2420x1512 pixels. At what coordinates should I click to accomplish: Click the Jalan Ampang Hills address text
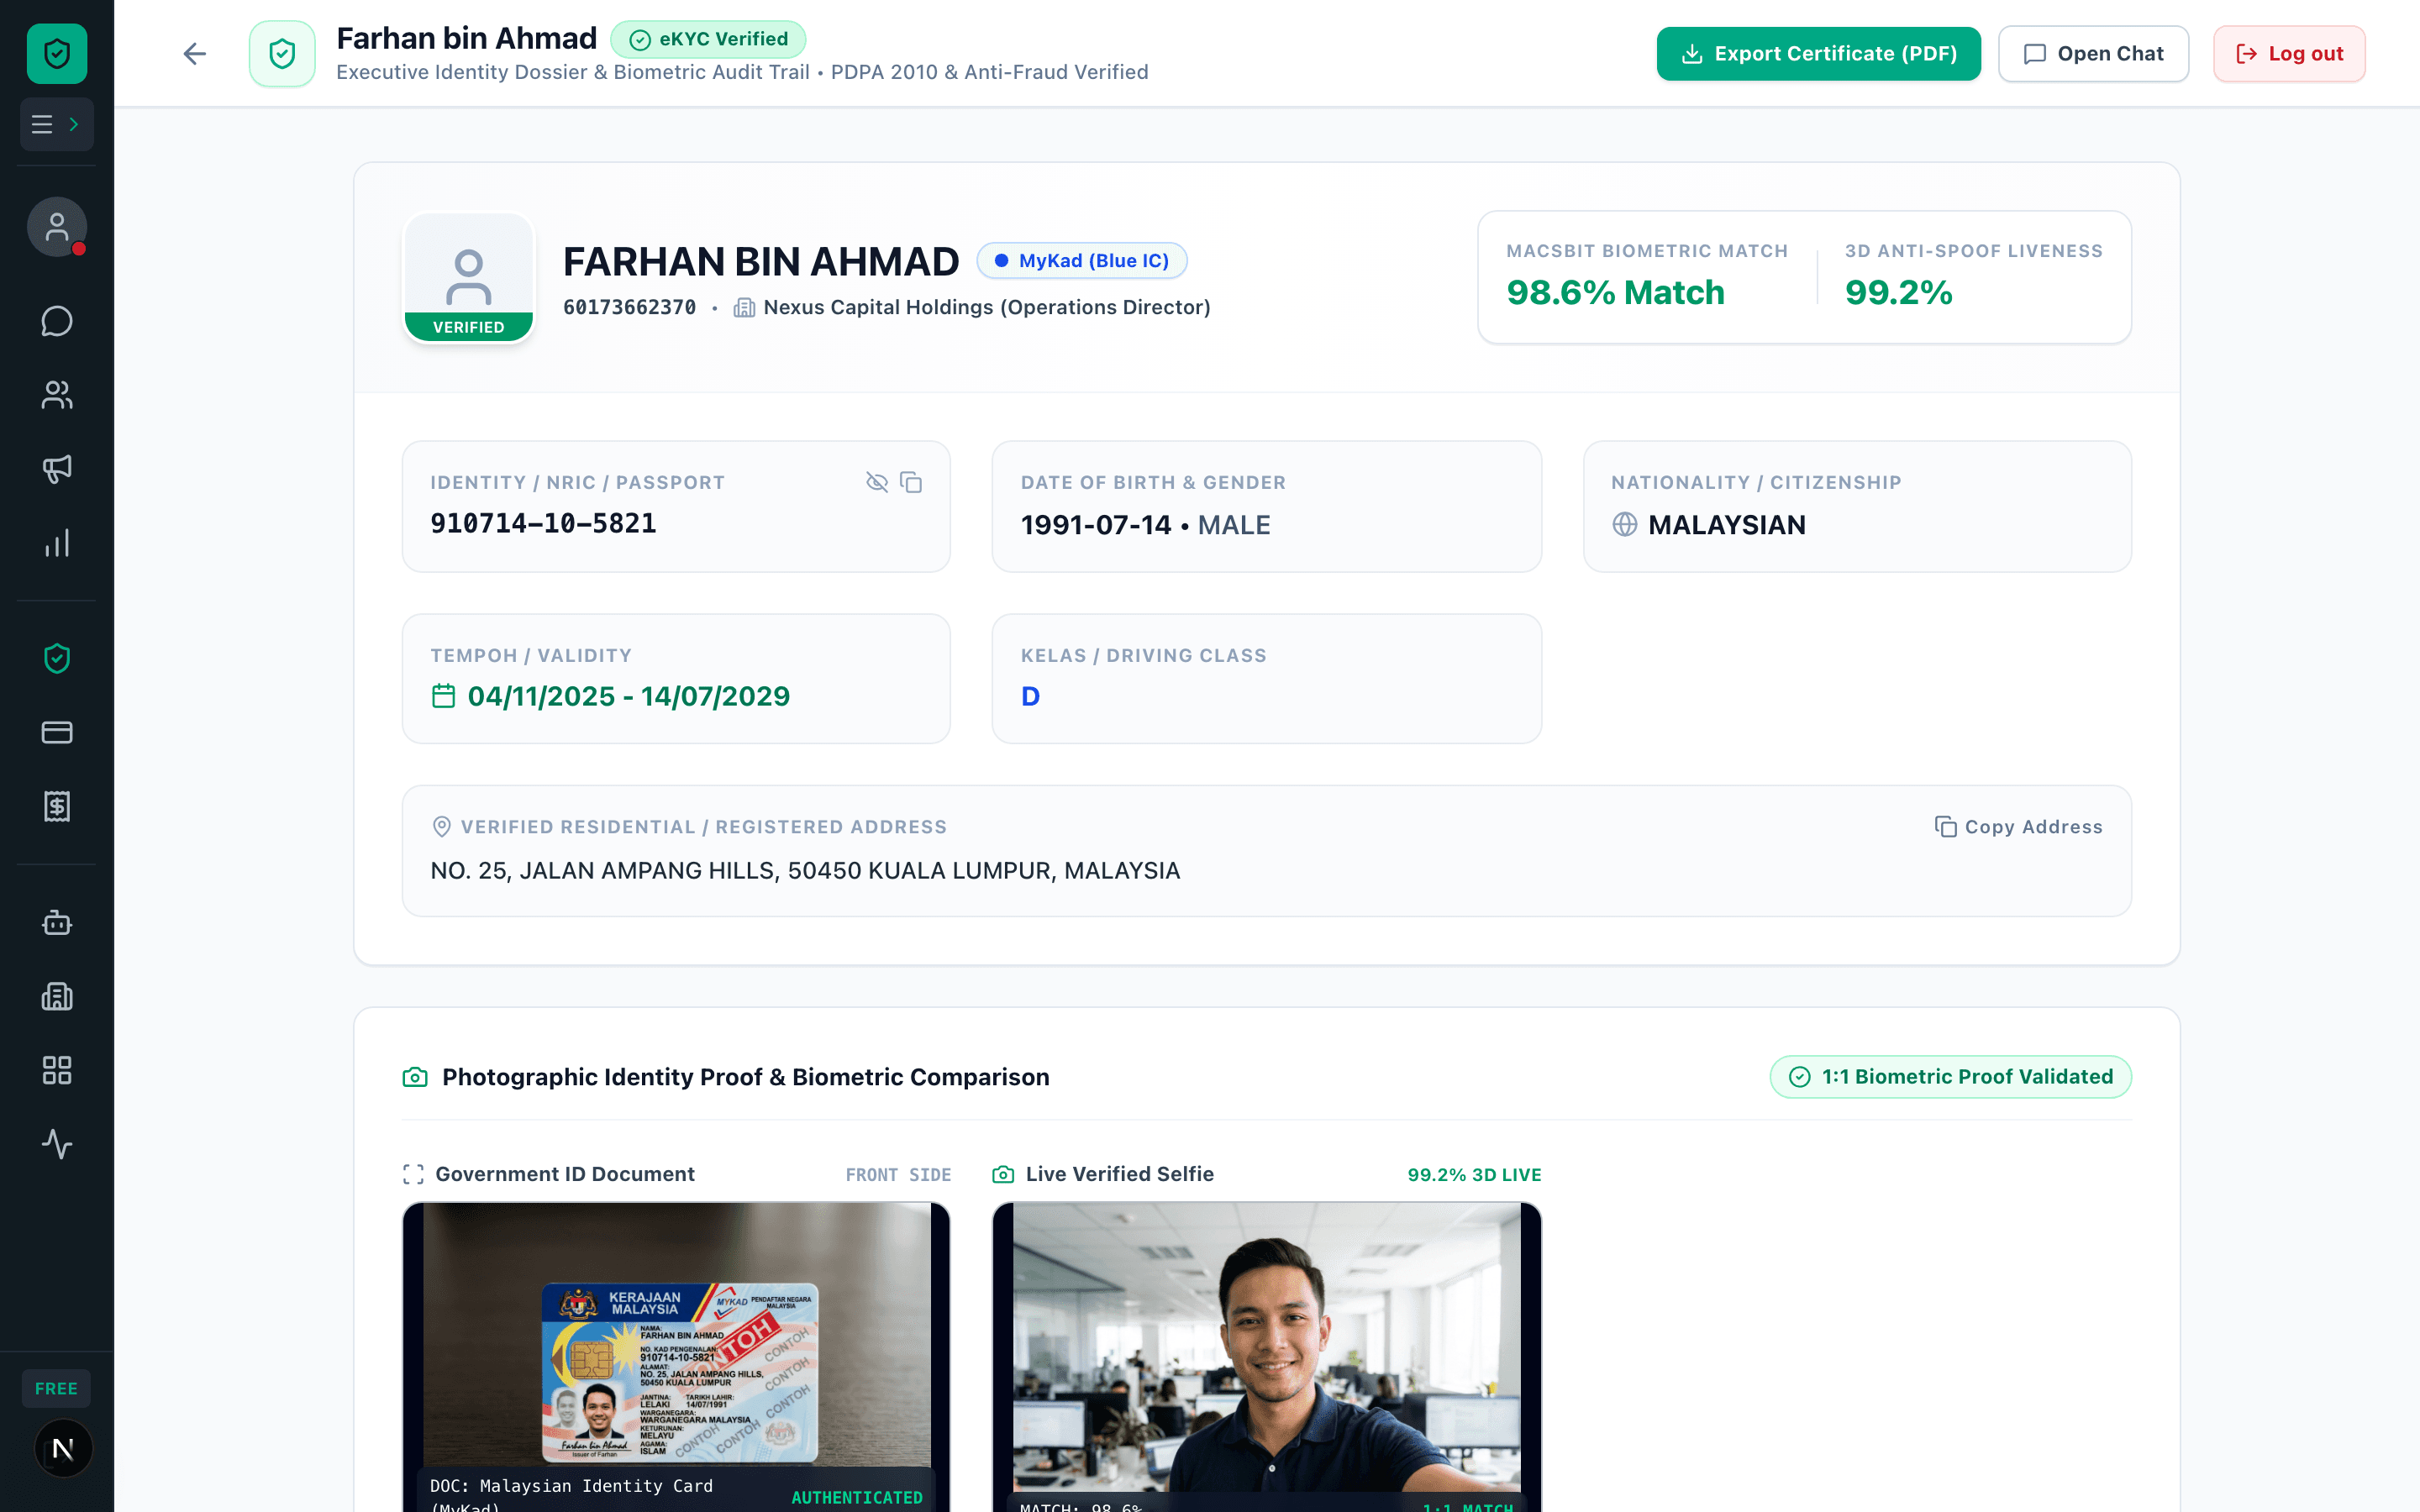click(x=805, y=870)
